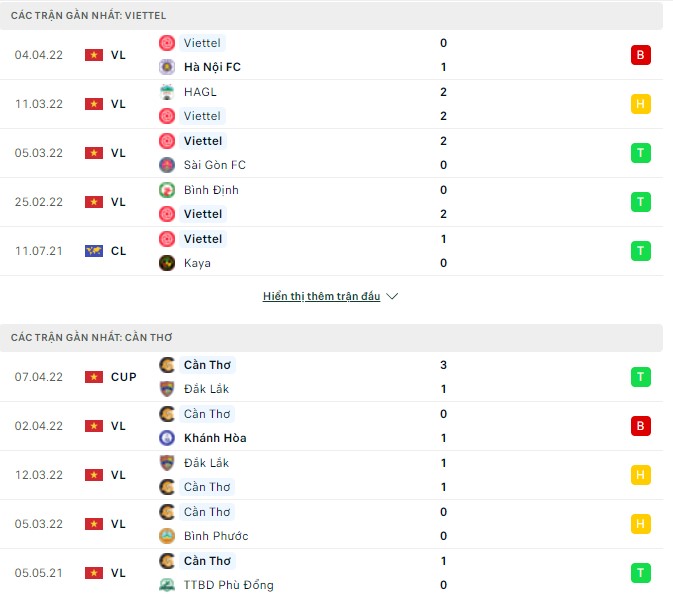Click Bình Định team logo

pos(167,190)
